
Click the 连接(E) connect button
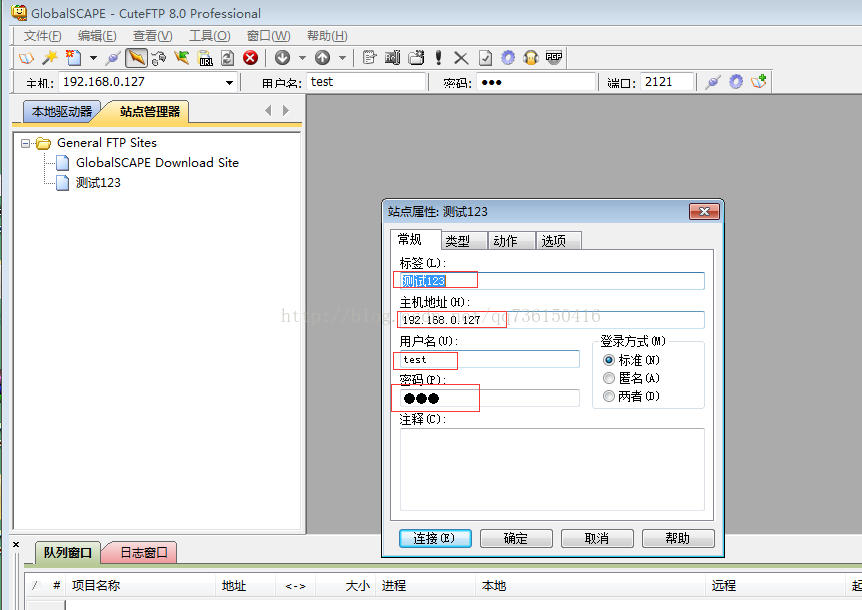pyautogui.click(x=435, y=539)
